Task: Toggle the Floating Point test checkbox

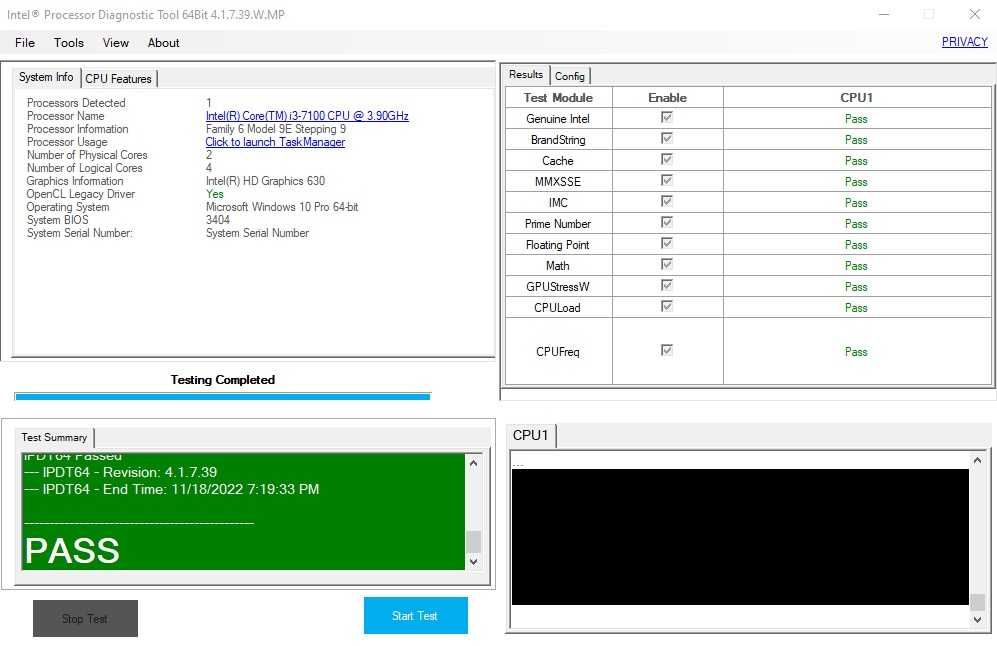Action: (666, 244)
